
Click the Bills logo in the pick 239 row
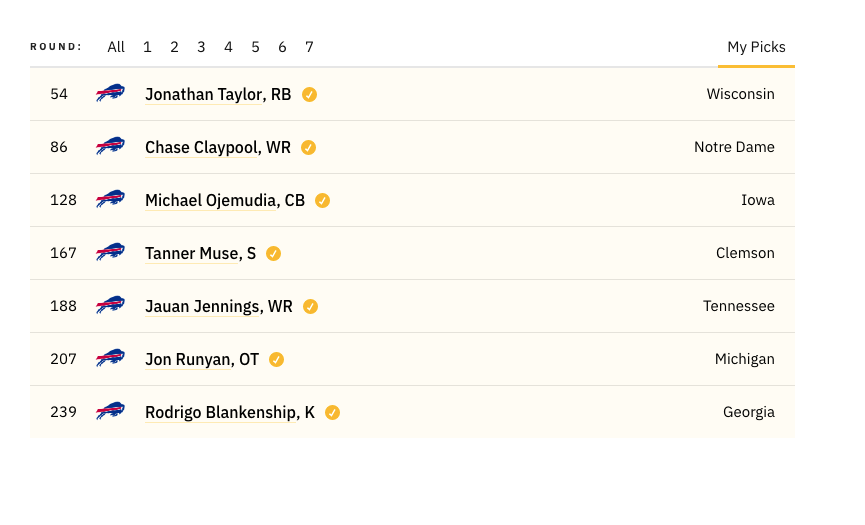(110, 411)
